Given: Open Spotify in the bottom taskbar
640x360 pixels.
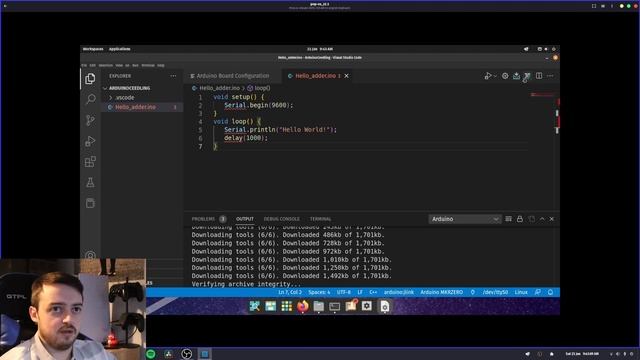Looking at the screenshot, I should tap(151, 354).
